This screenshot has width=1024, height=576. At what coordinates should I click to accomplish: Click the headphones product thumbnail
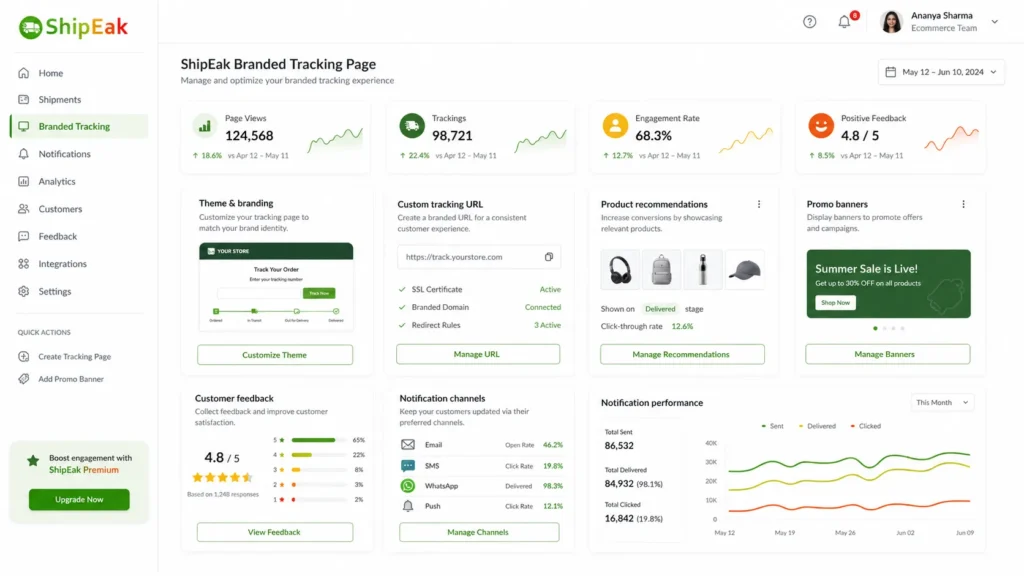620,270
